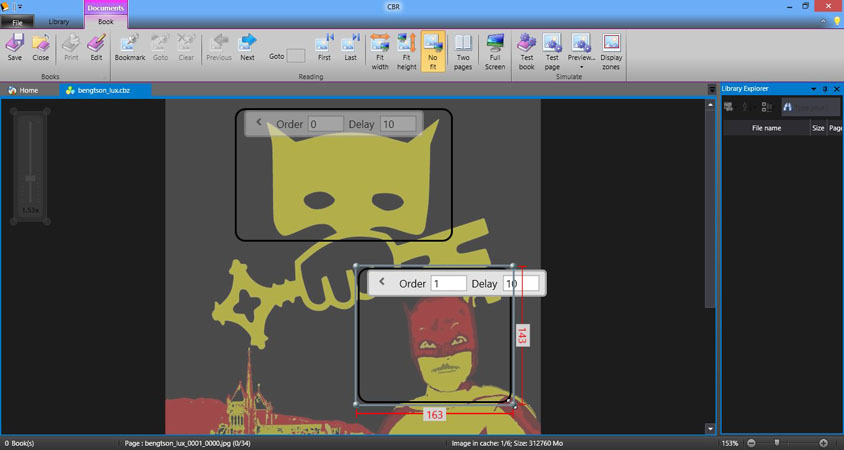Open the File menu

[17, 23]
